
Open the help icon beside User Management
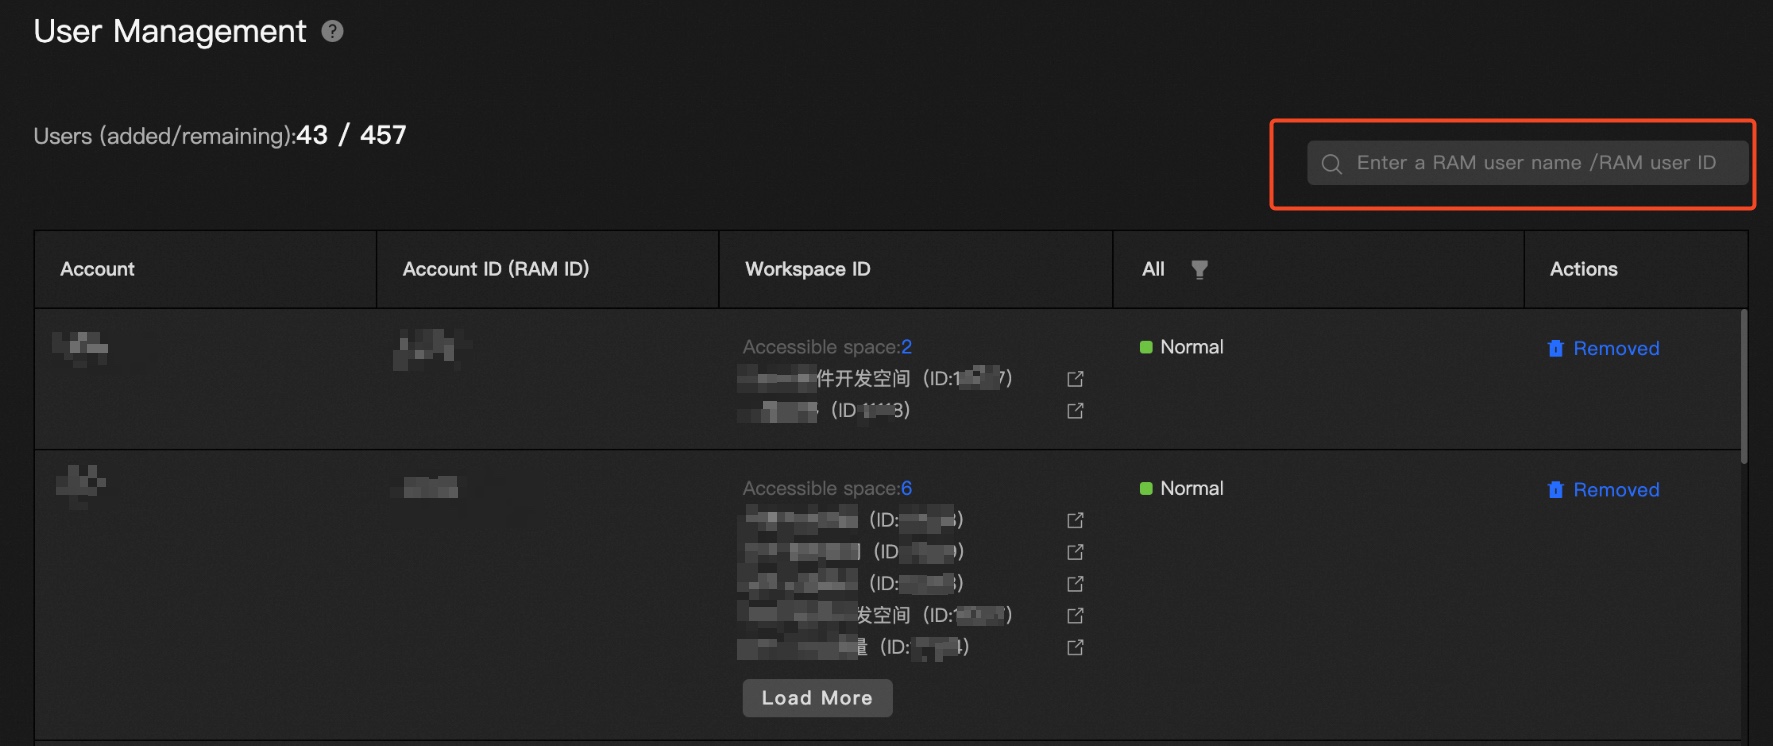point(332,32)
